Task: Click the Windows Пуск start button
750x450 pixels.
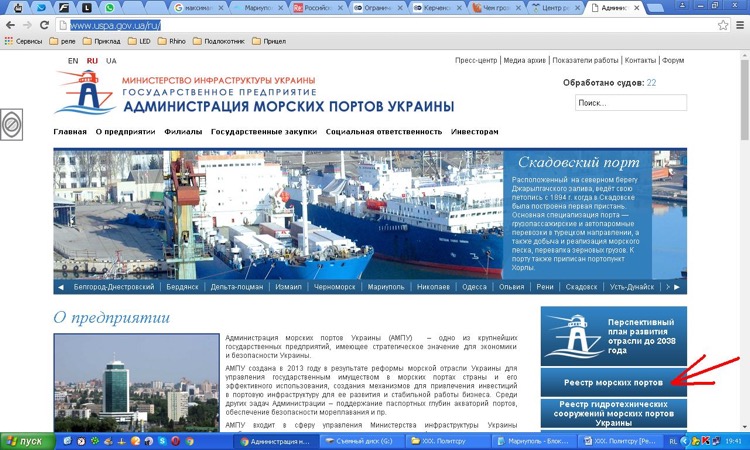Action: [27, 440]
